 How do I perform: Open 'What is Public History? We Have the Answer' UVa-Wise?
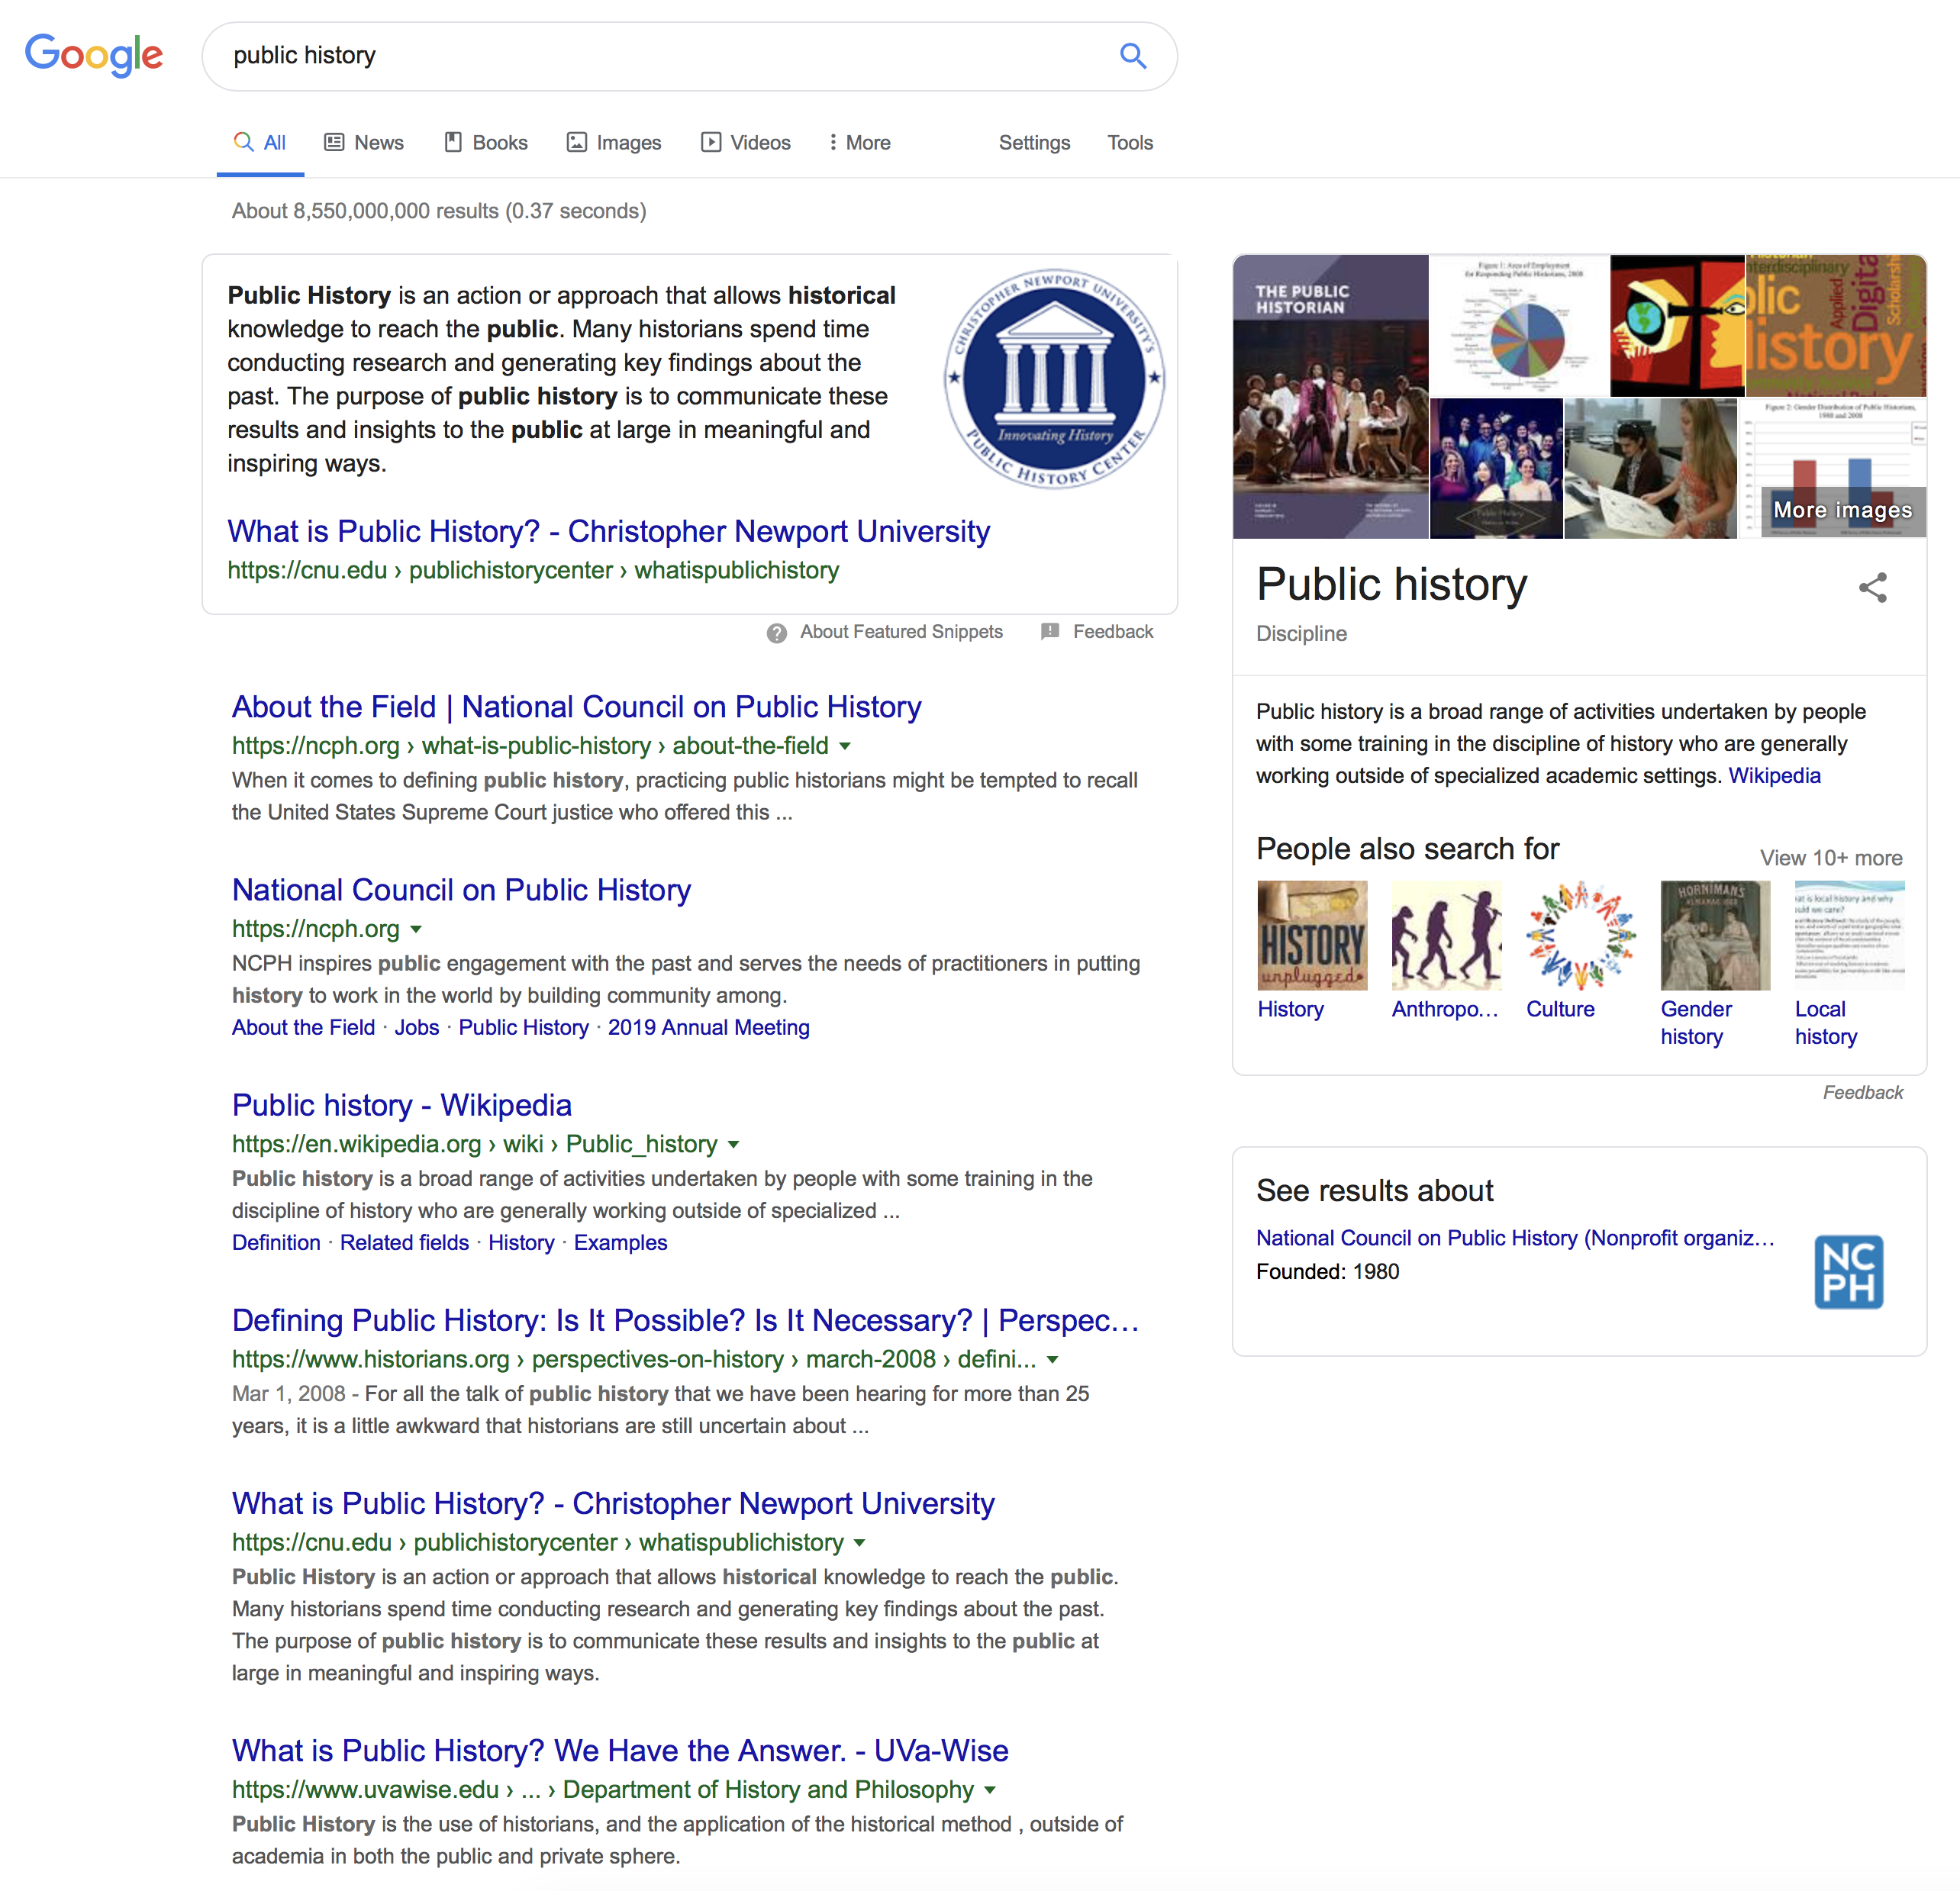click(620, 1750)
